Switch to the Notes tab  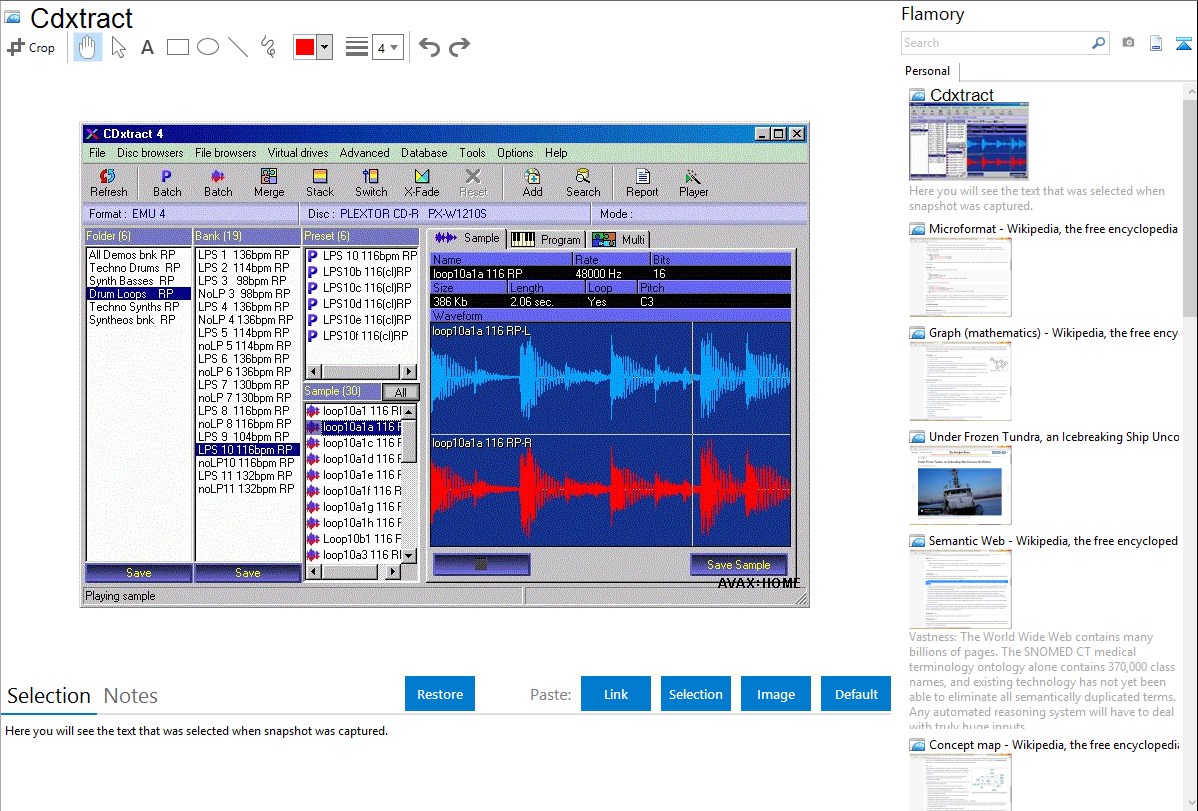point(131,696)
